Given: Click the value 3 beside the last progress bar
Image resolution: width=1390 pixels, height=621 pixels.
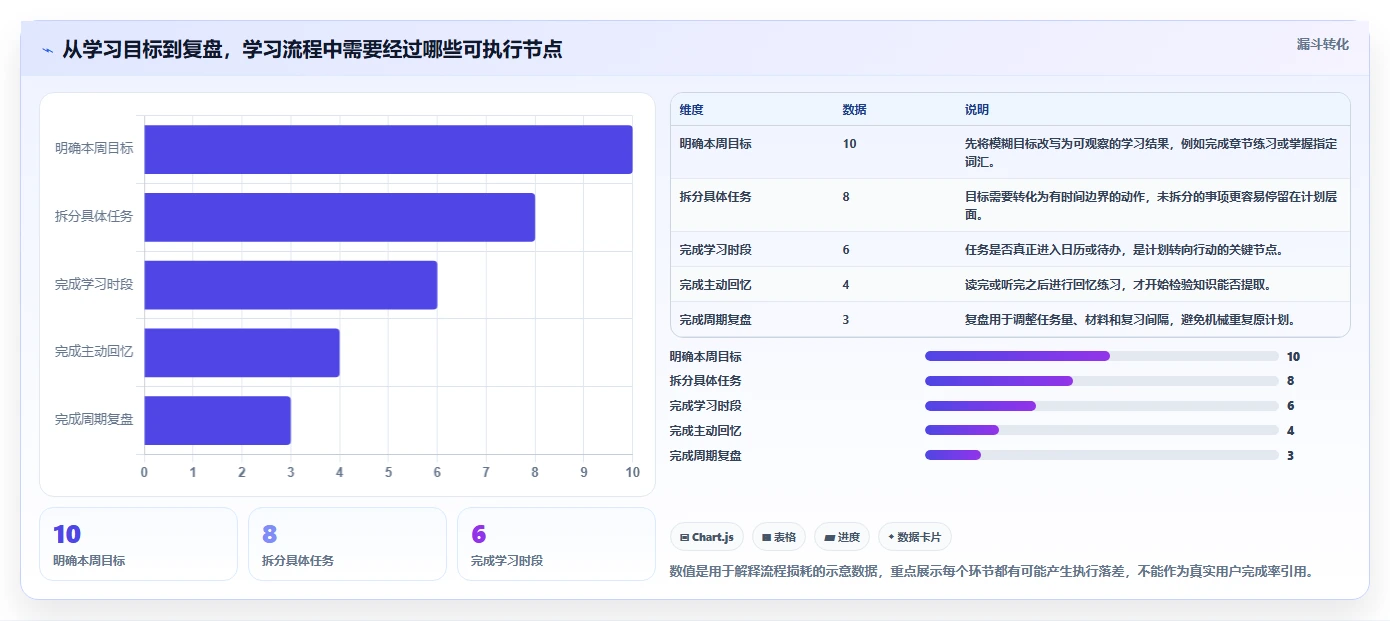Looking at the screenshot, I should (1290, 455).
